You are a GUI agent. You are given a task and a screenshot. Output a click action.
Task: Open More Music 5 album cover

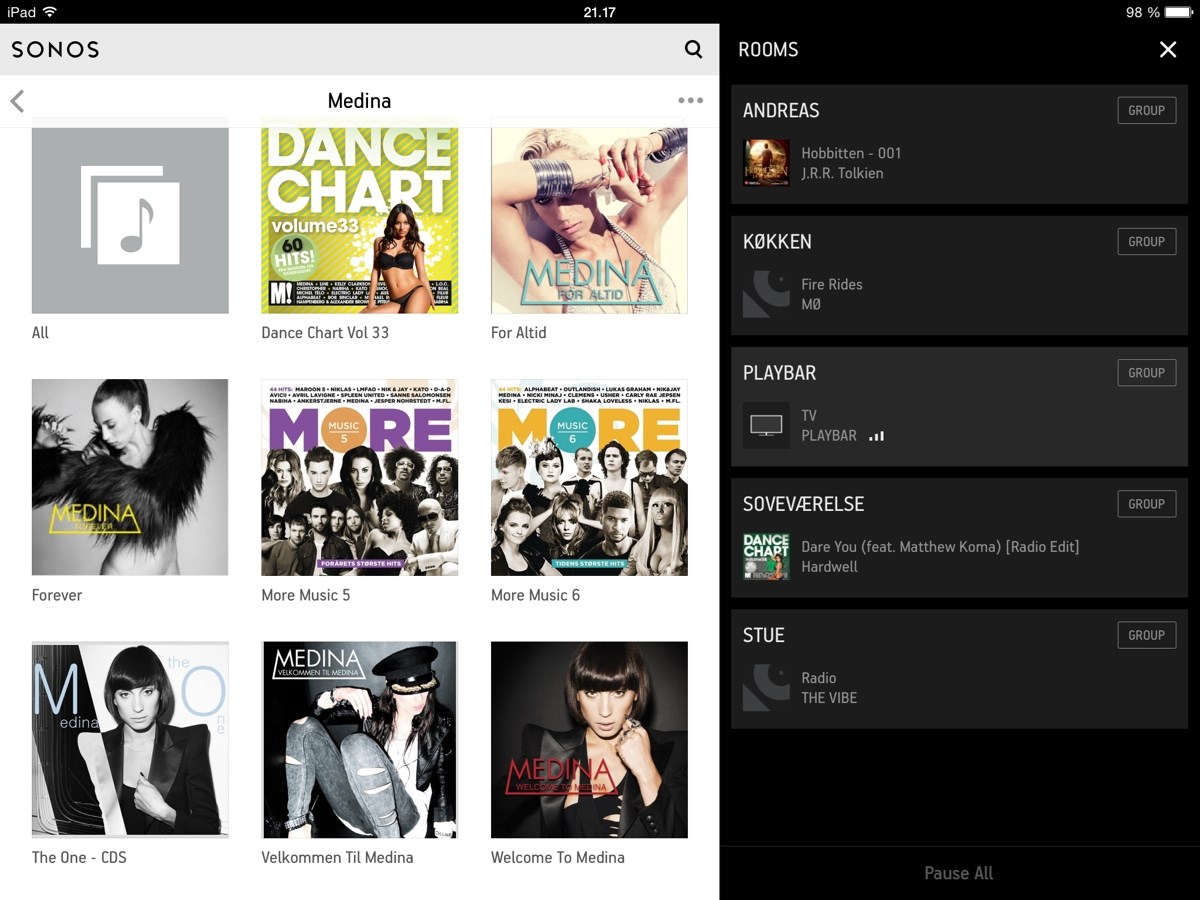[x=360, y=477]
